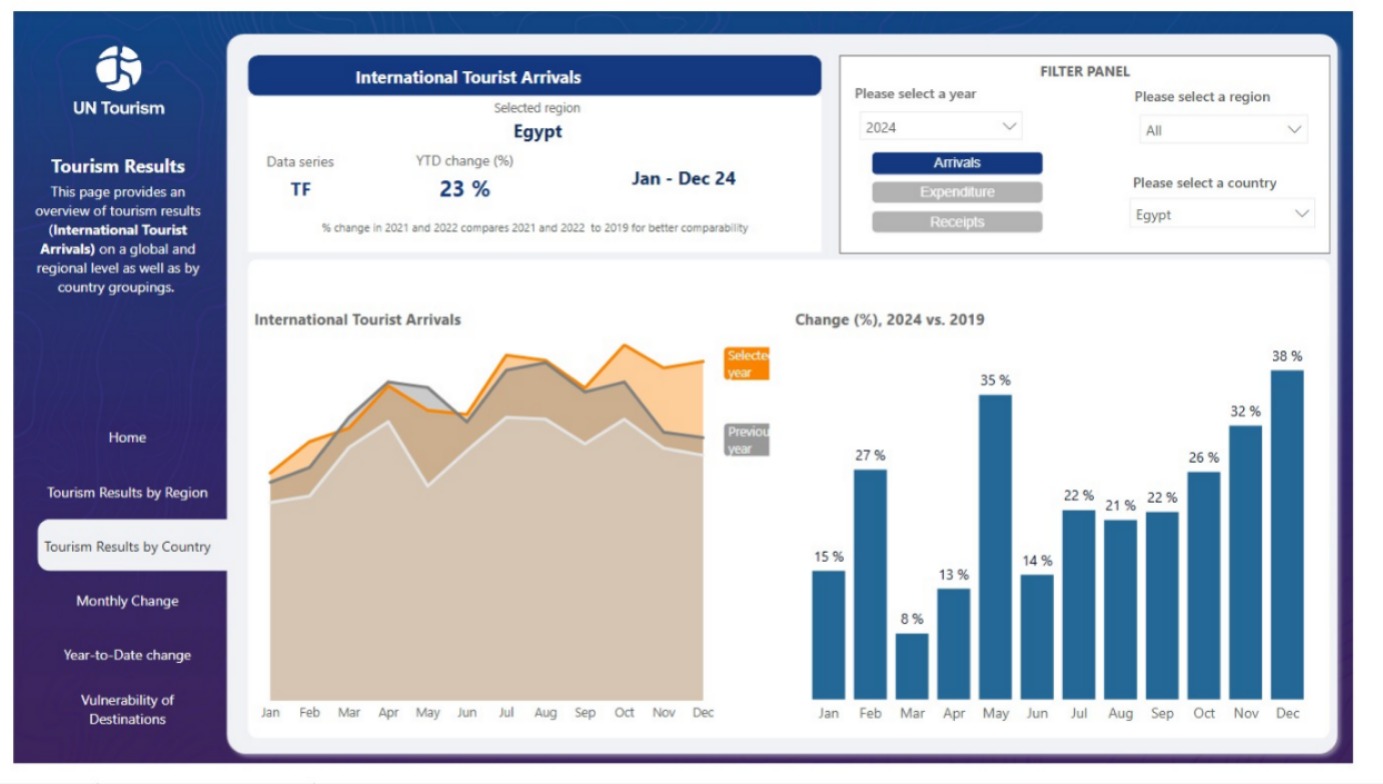Click the UN Tourism globe logo
The width and height of the screenshot is (1383, 784).
point(118,69)
